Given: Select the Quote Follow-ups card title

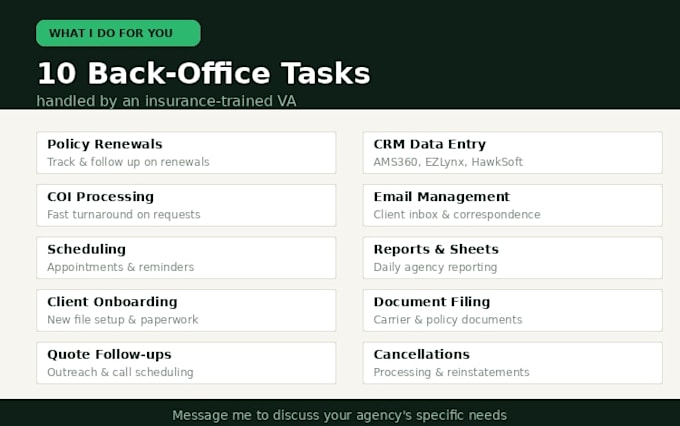Looking at the screenshot, I should tap(109, 354).
